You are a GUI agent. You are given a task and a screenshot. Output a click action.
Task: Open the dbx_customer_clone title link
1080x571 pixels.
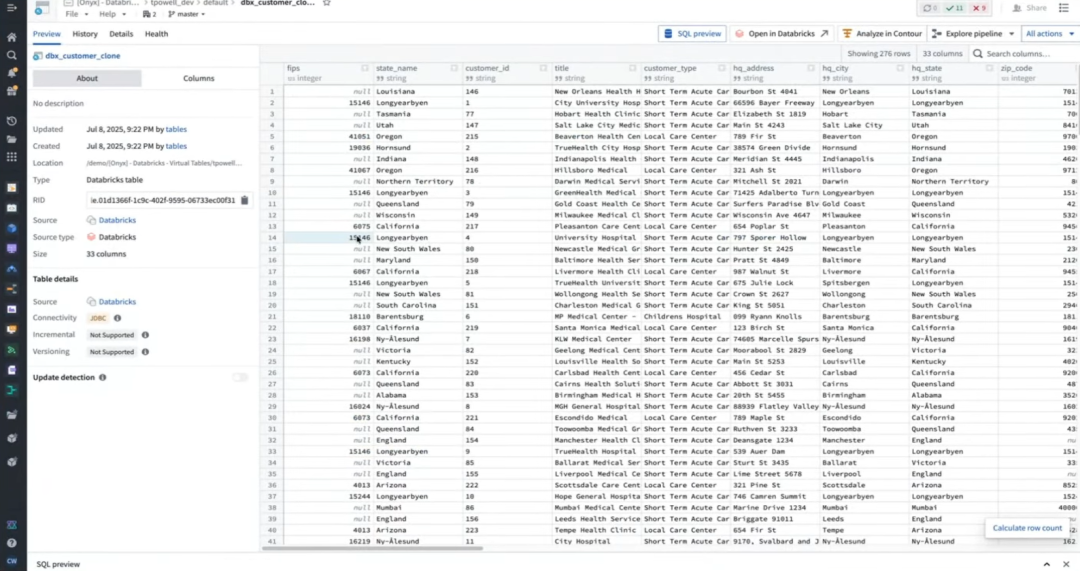[x=83, y=56]
